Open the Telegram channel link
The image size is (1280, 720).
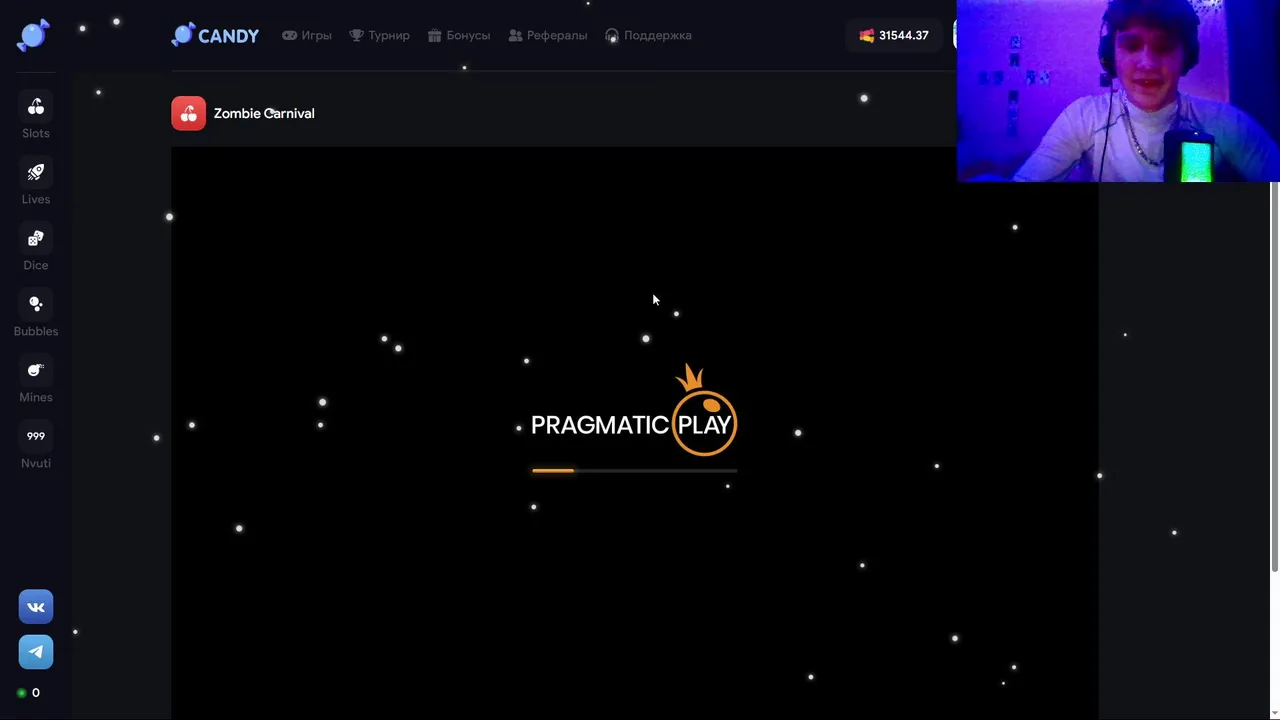[36, 652]
